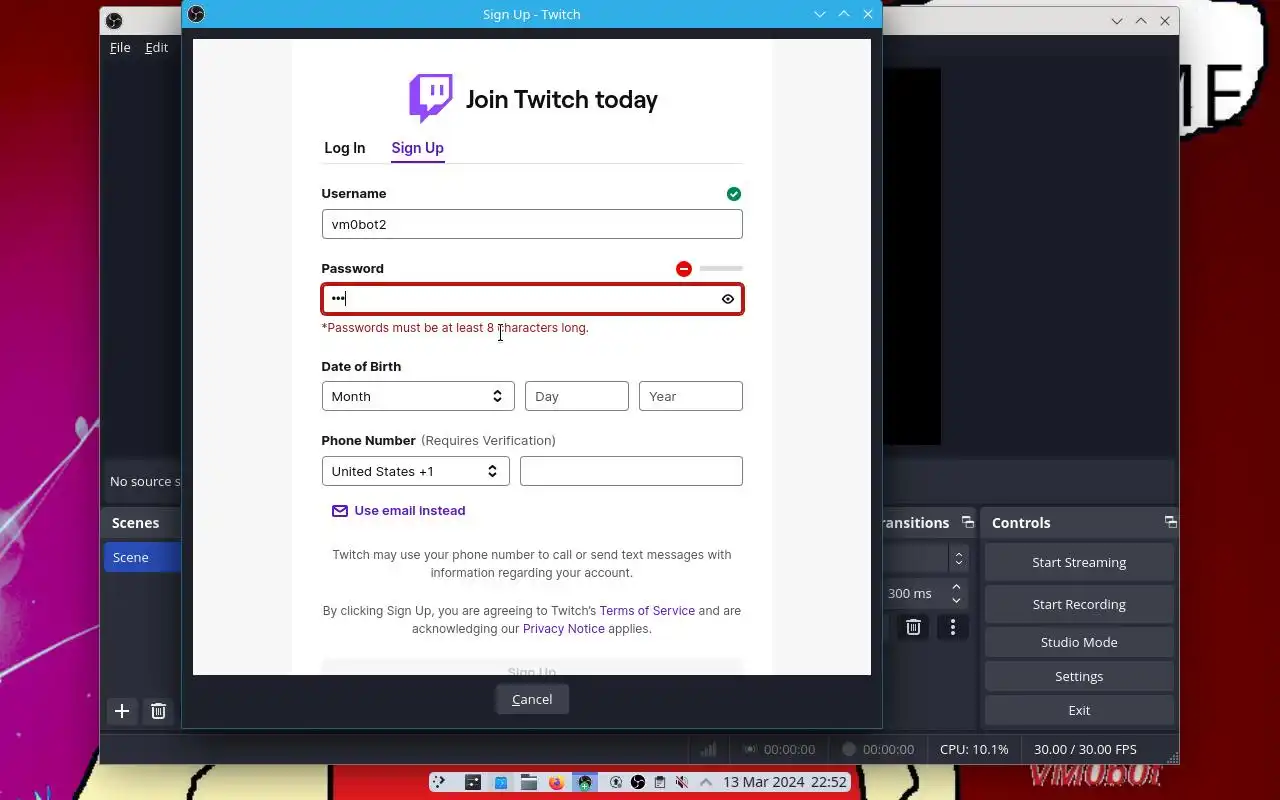The image size is (1280, 800).
Task: Open the KDE application launcher
Action: point(438,782)
